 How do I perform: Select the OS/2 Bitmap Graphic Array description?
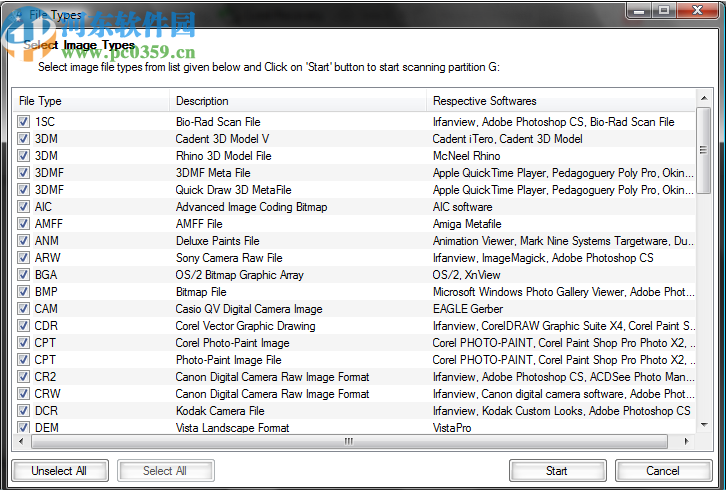[240, 275]
